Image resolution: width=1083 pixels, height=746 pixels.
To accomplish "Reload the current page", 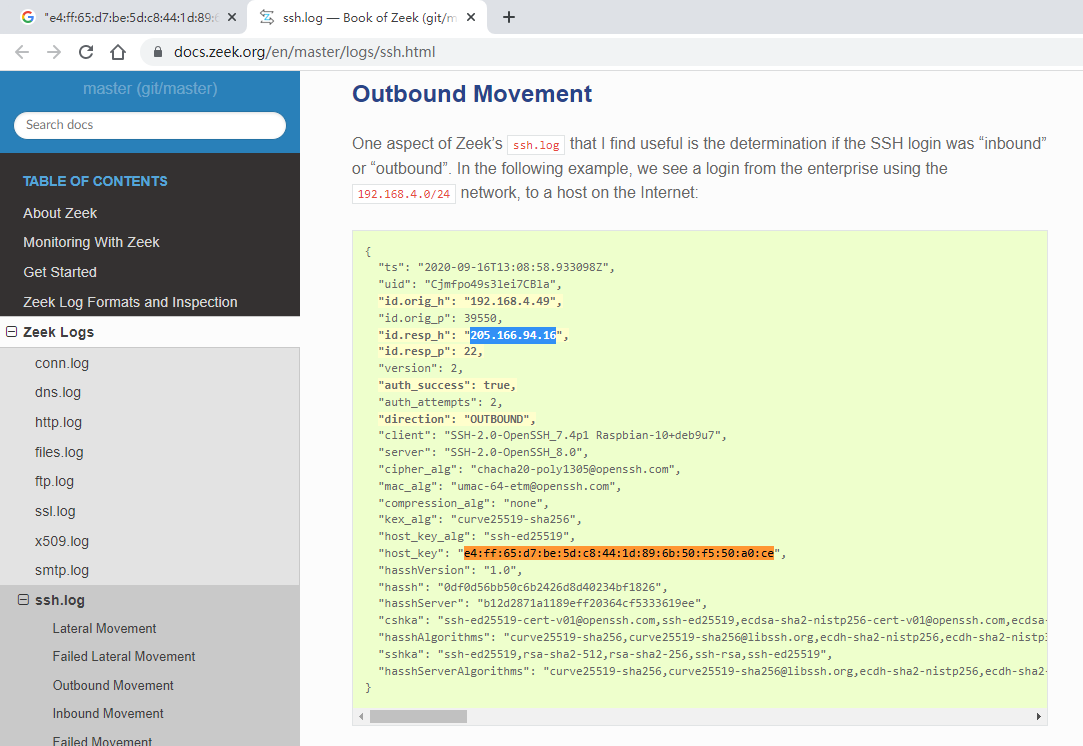I will pos(86,52).
